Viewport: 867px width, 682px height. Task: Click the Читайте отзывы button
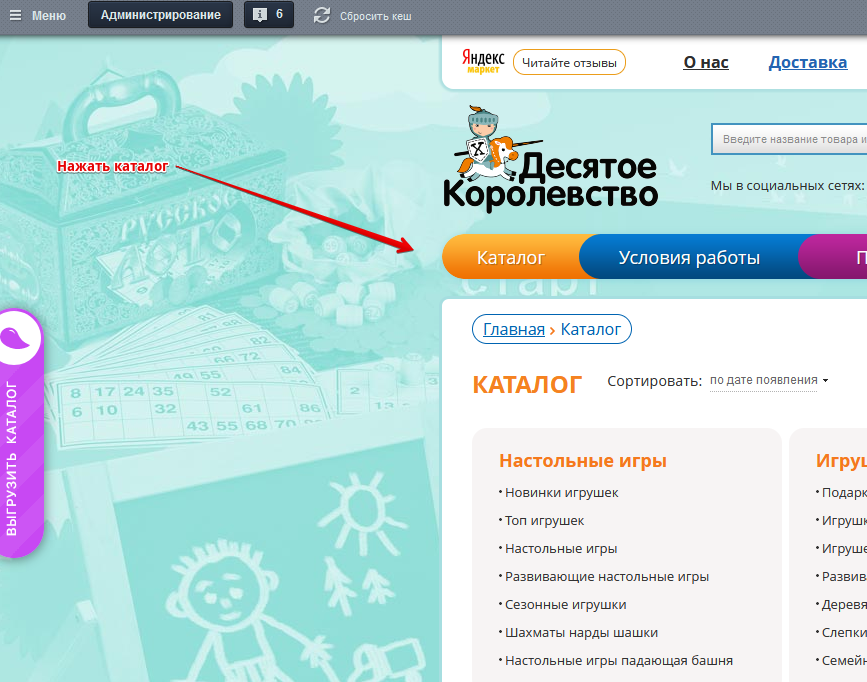tap(569, 63)
